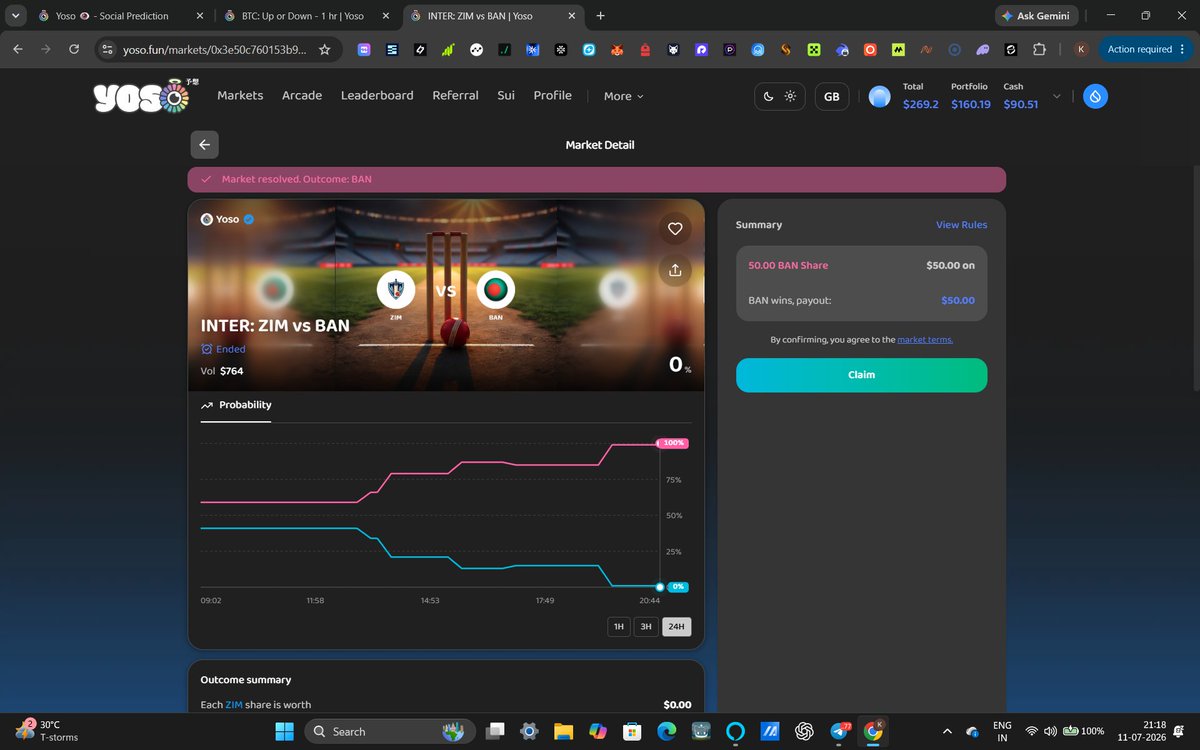Open the blue water-drop wallet icon

coord(1095,96)
